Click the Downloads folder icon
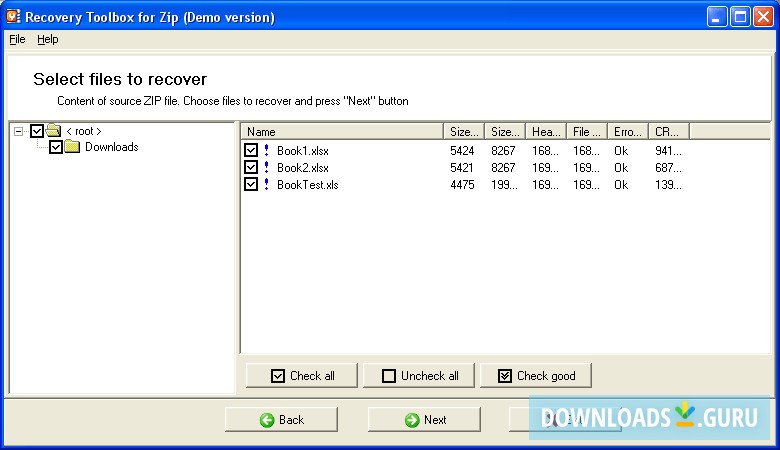780x450 pixels. 72,147
